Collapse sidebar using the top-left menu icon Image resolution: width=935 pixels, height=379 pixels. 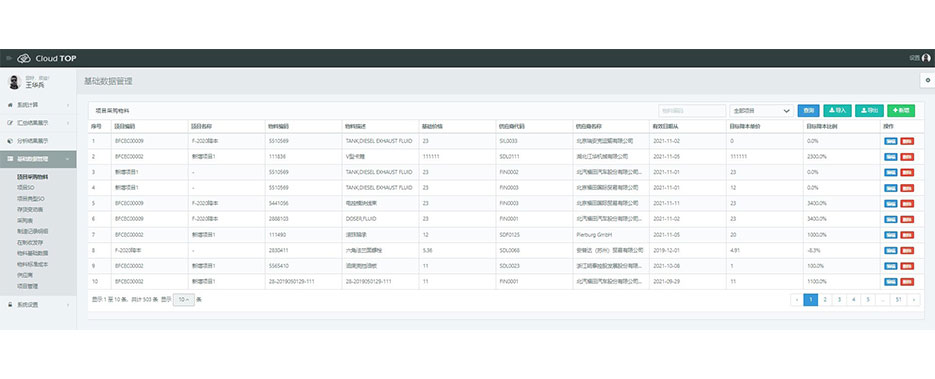pos(9,58)
